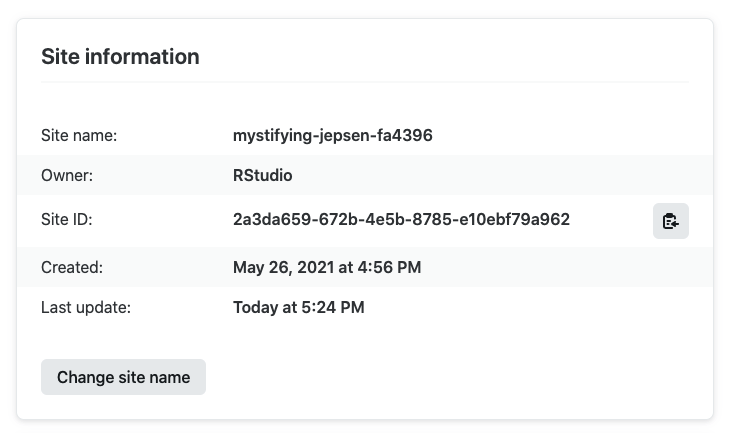
Task: Click the 'Site ID:' label
Action: [x=67, y=220]
